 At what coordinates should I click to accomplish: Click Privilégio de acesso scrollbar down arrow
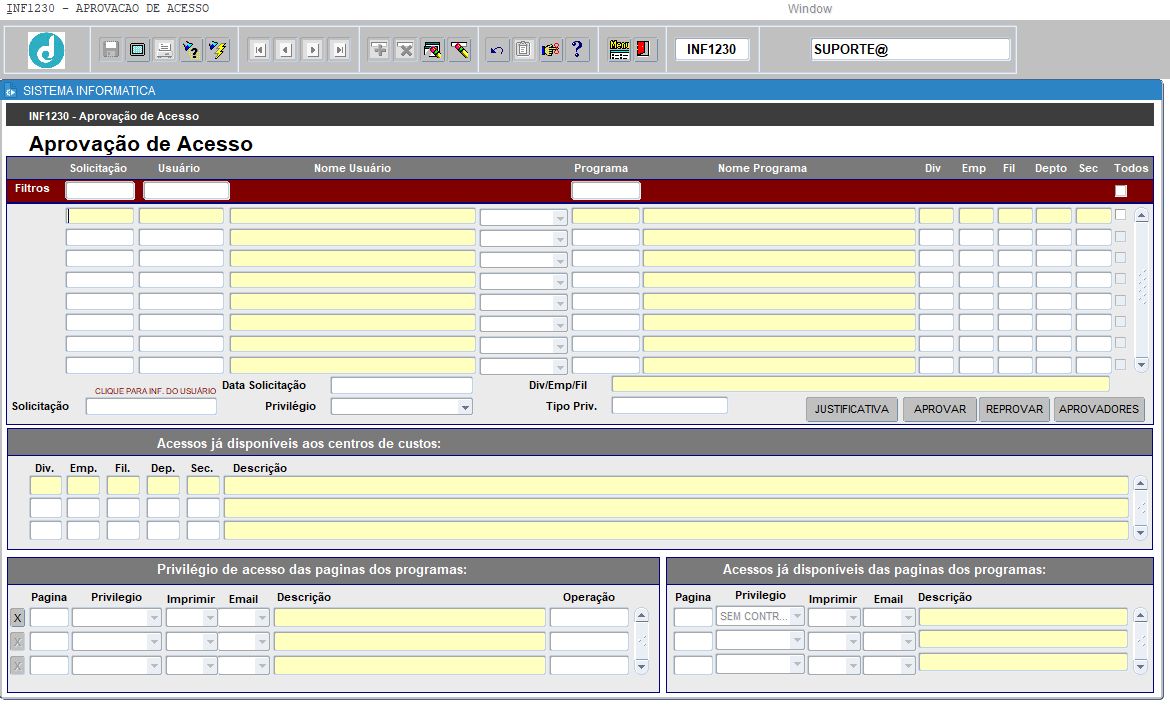pyautogui.click(x=642, y=666)
